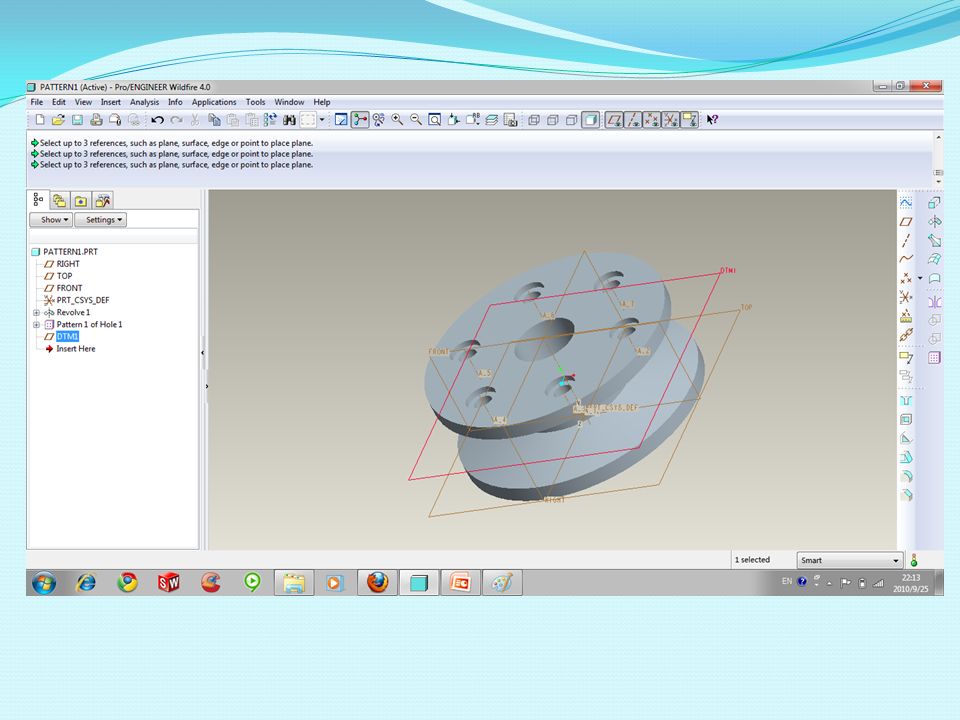The width and height of the screenshot is (960, 720).
Task: Click the Find binoculars icon
Action: [x=289, y=120]
